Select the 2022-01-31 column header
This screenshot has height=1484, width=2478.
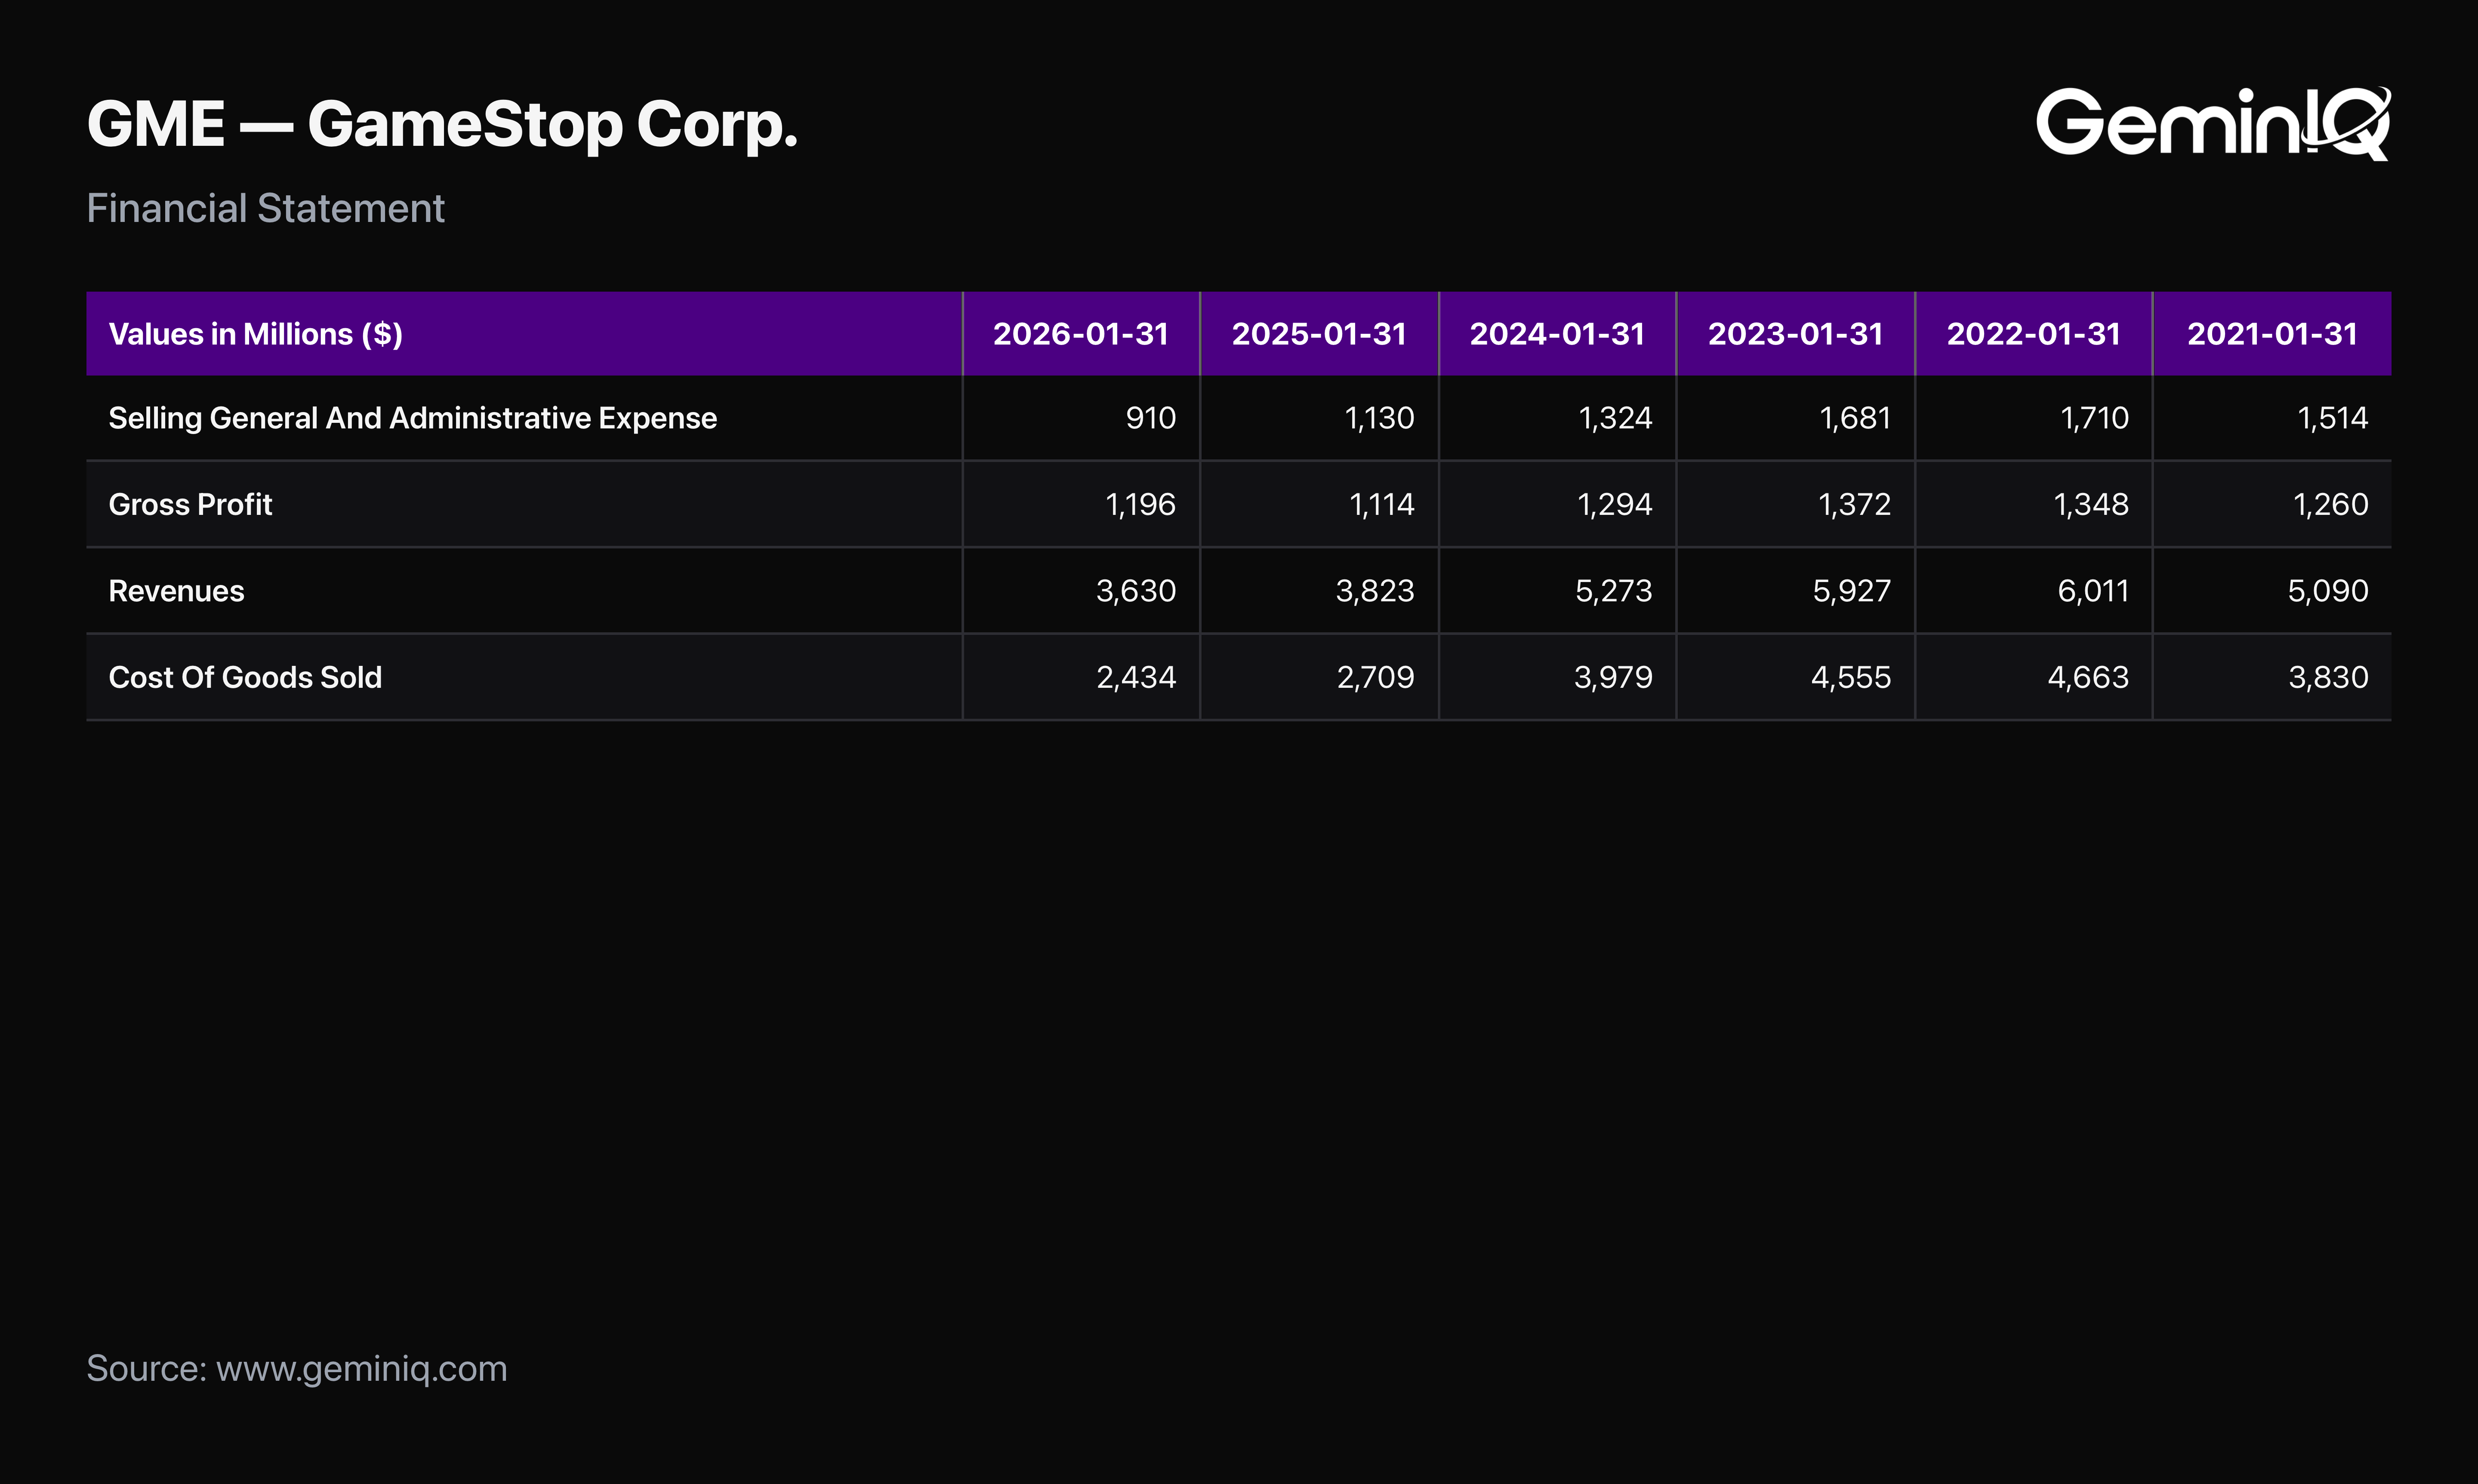pyautogui.click(x=2033, y=334)
